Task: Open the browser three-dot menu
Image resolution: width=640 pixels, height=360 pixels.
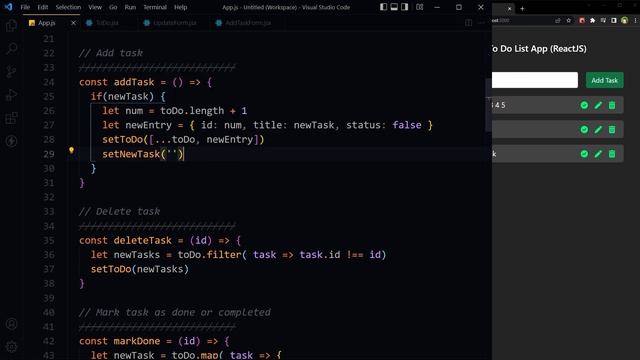Action: [636, 20]
